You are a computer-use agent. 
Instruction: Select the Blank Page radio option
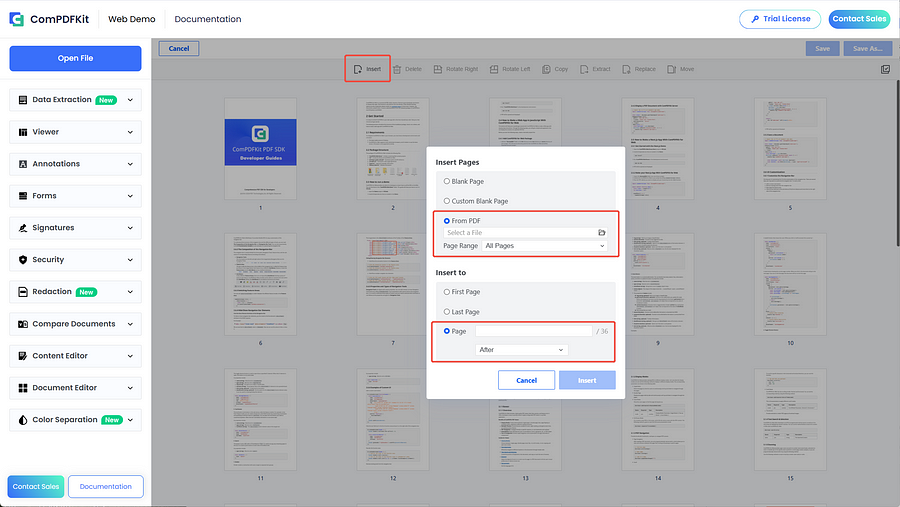447,181
